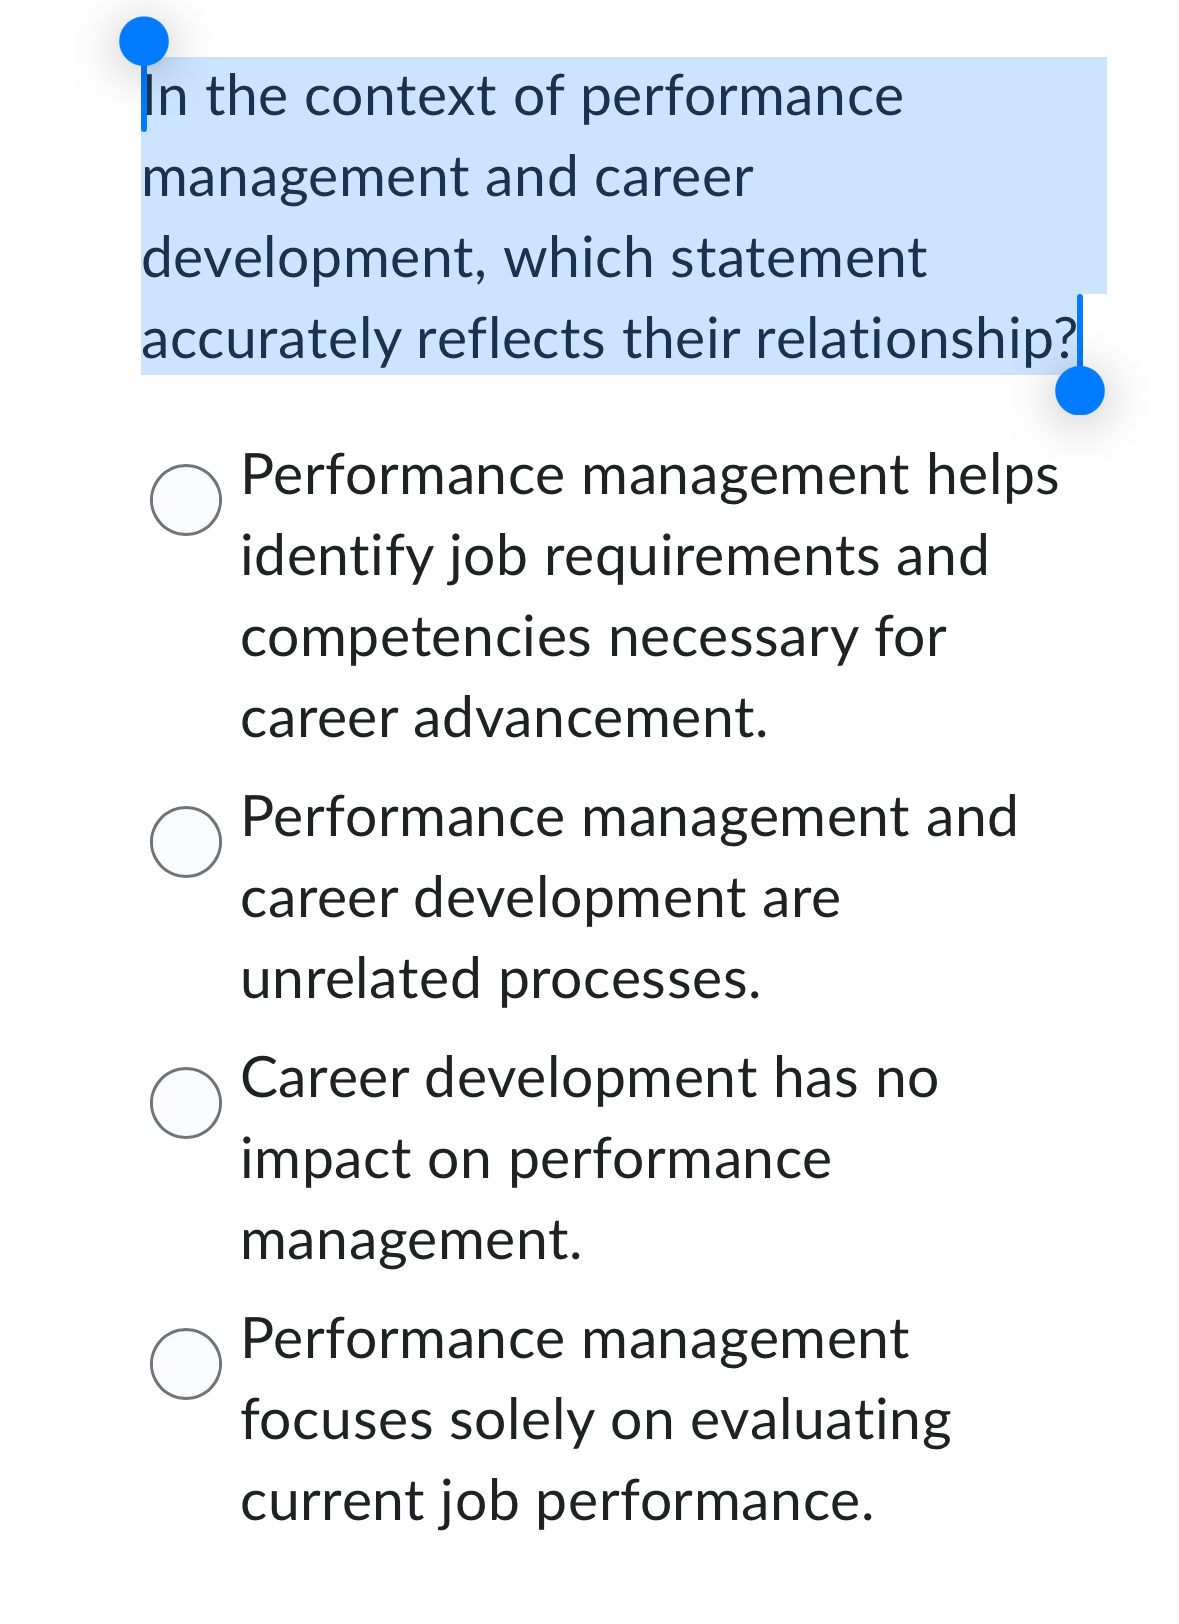1179x1624 pixels.
Task: Pick the 'focuses solely on evaluating' option
Action: tap(595, 1420)
